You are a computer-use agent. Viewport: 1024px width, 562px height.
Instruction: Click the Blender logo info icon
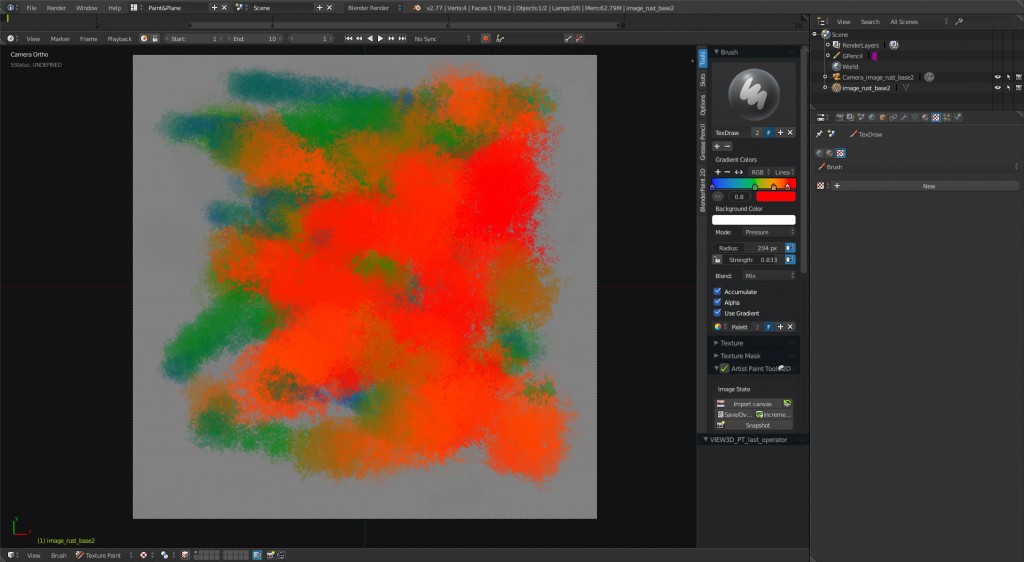pos(415,7)
